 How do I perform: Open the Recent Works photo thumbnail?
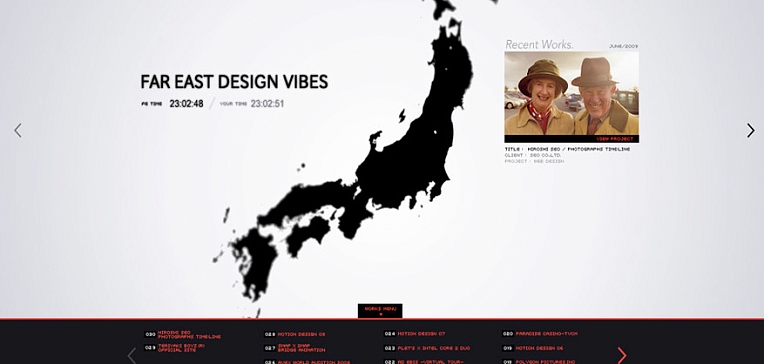click(571, 94)
